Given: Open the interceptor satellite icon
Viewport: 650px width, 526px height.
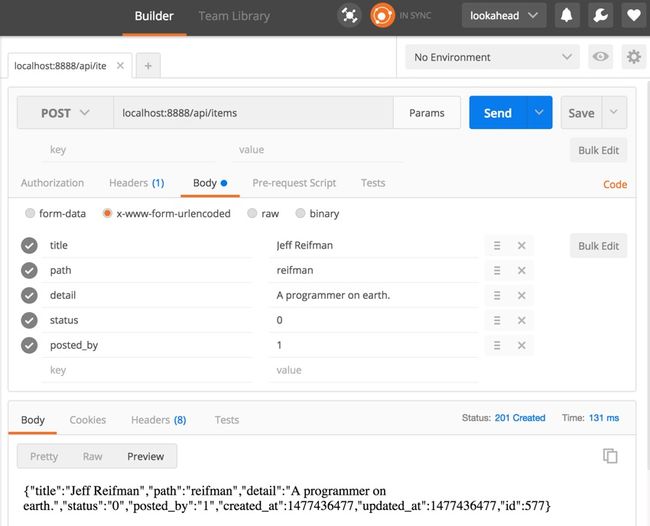Looking at the screenshot, I should coord(349,16).
